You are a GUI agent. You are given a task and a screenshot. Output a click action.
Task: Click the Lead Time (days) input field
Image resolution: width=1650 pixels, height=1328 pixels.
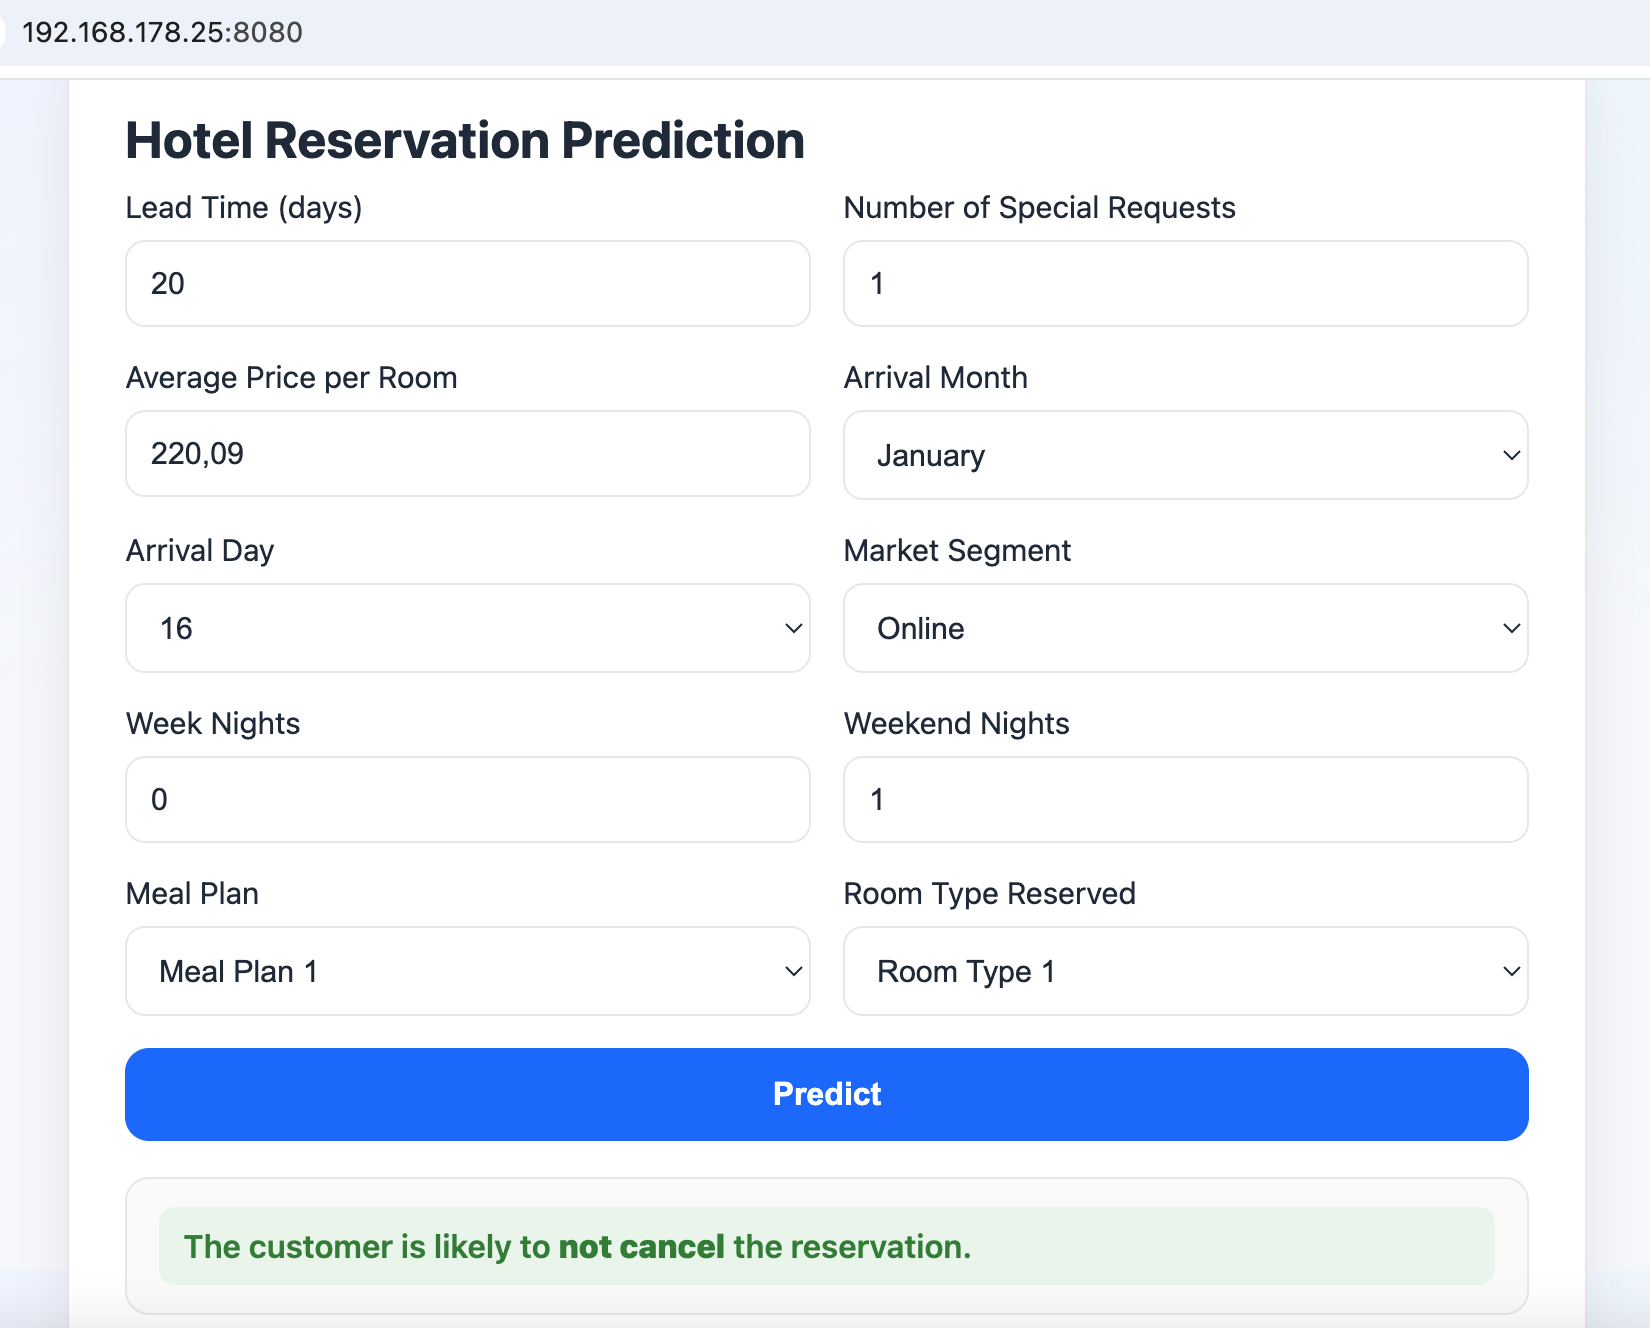467,283
